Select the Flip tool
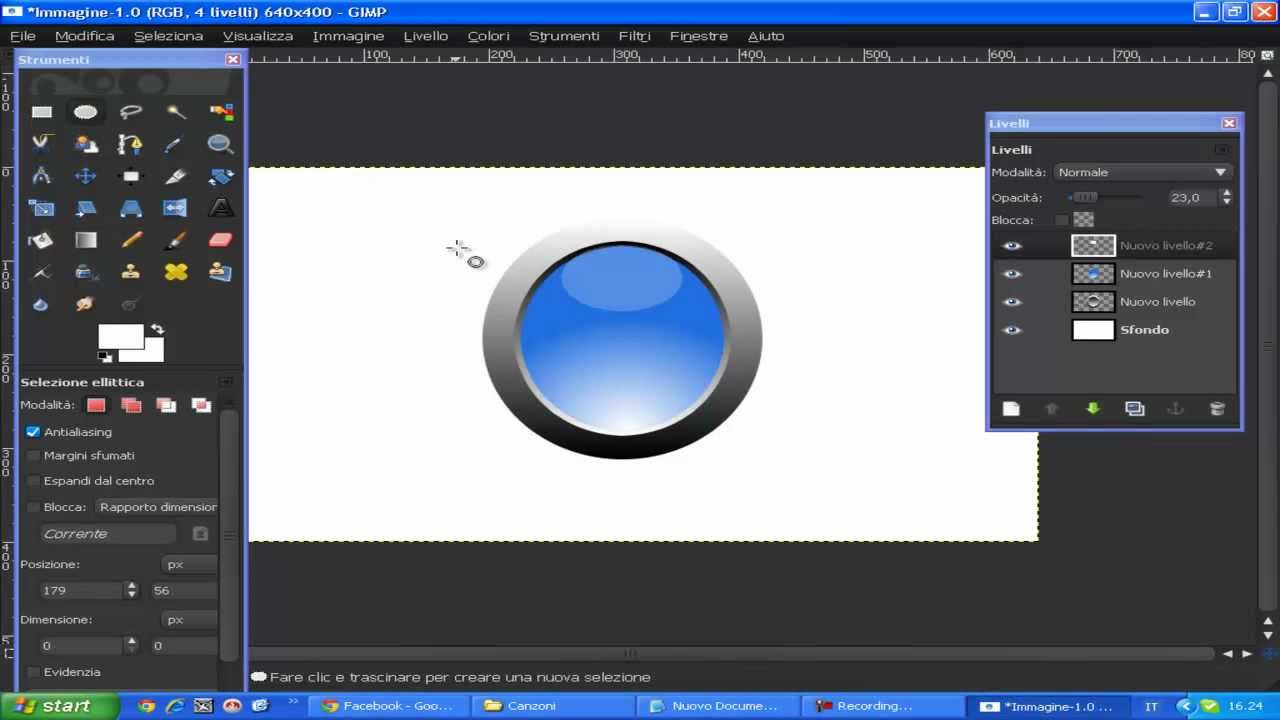Screen dimensions: 1280x720 [176, 208]
